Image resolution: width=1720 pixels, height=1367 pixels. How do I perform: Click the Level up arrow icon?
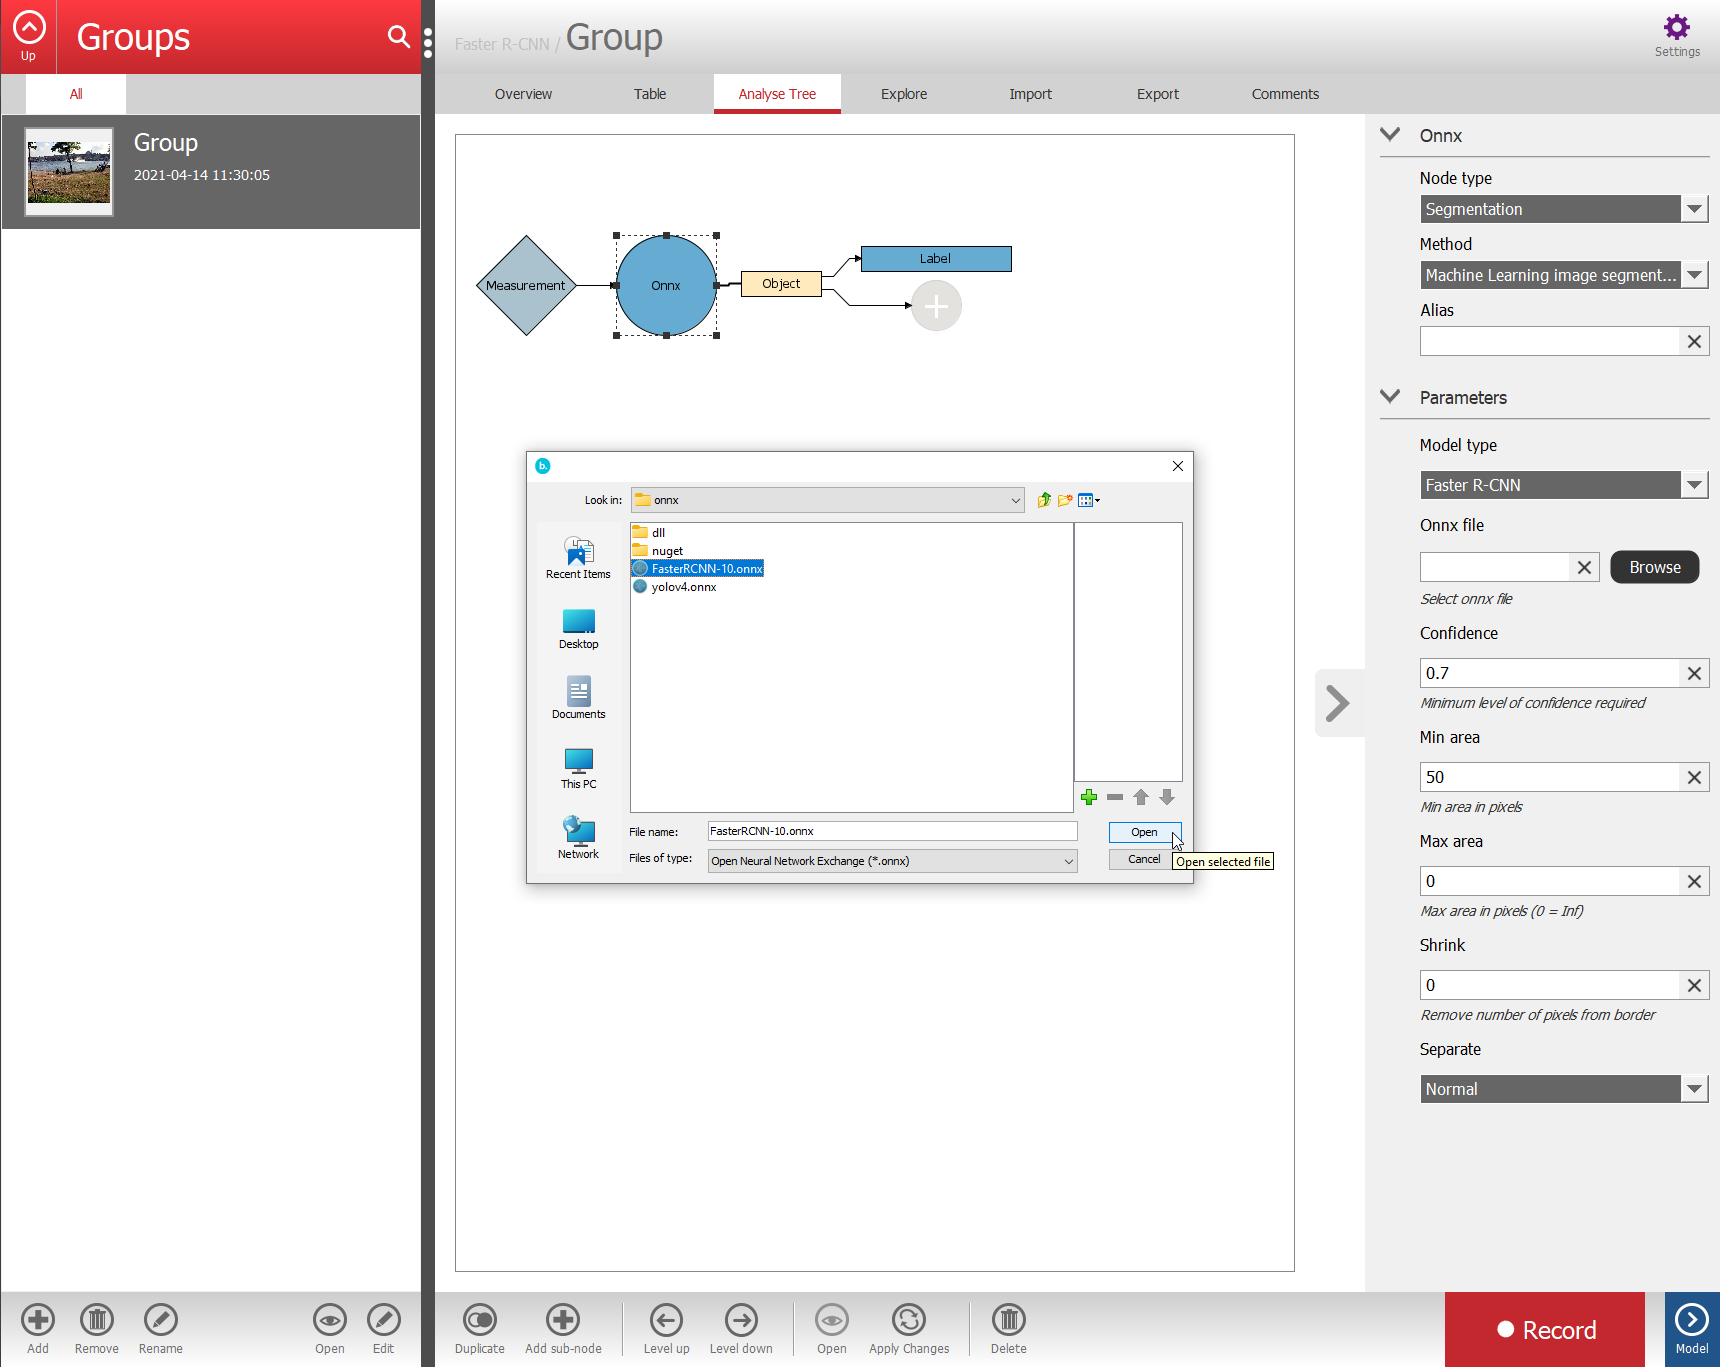666,1320
